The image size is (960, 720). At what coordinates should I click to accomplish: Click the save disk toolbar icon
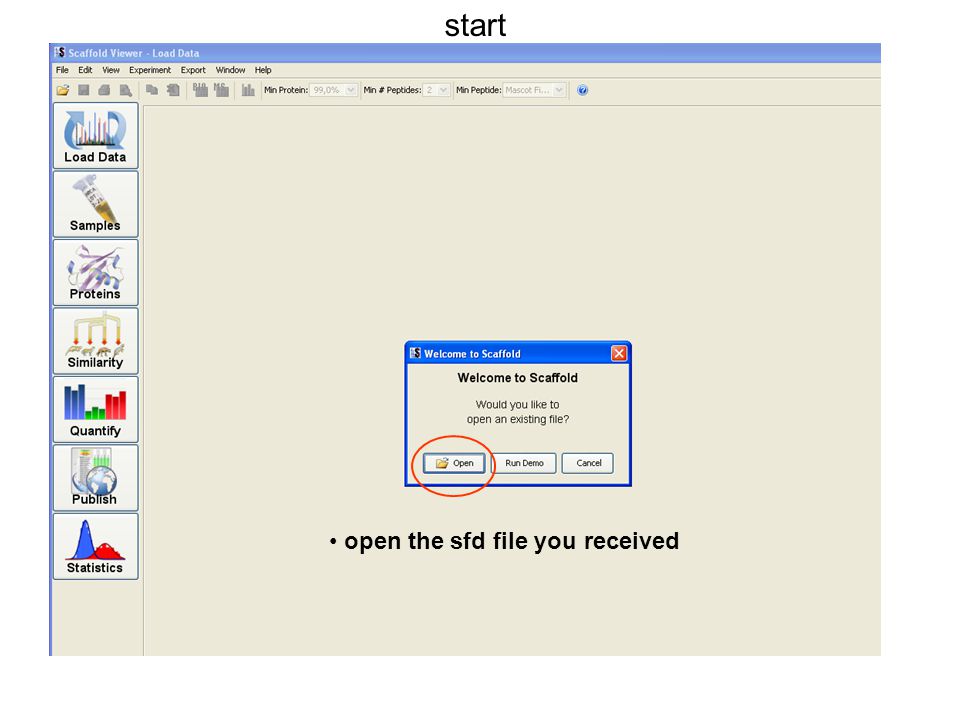(84, 90)
